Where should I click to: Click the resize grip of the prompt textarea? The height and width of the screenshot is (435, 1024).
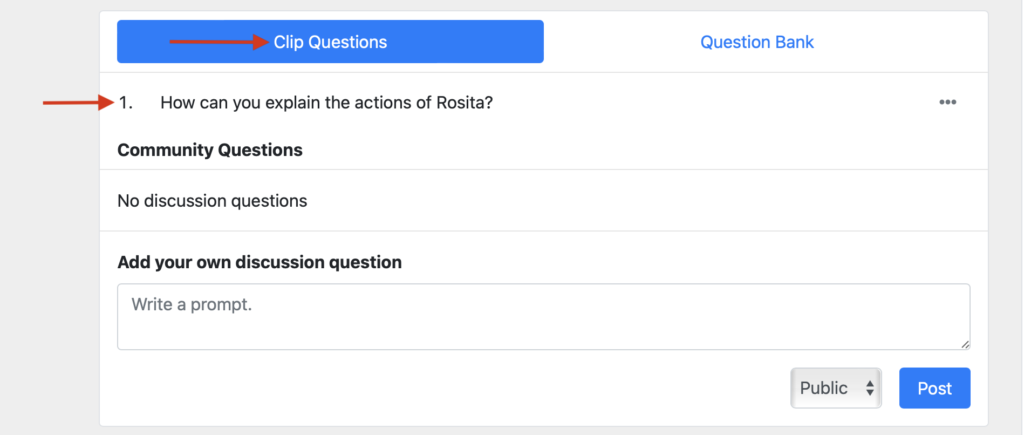965,345
